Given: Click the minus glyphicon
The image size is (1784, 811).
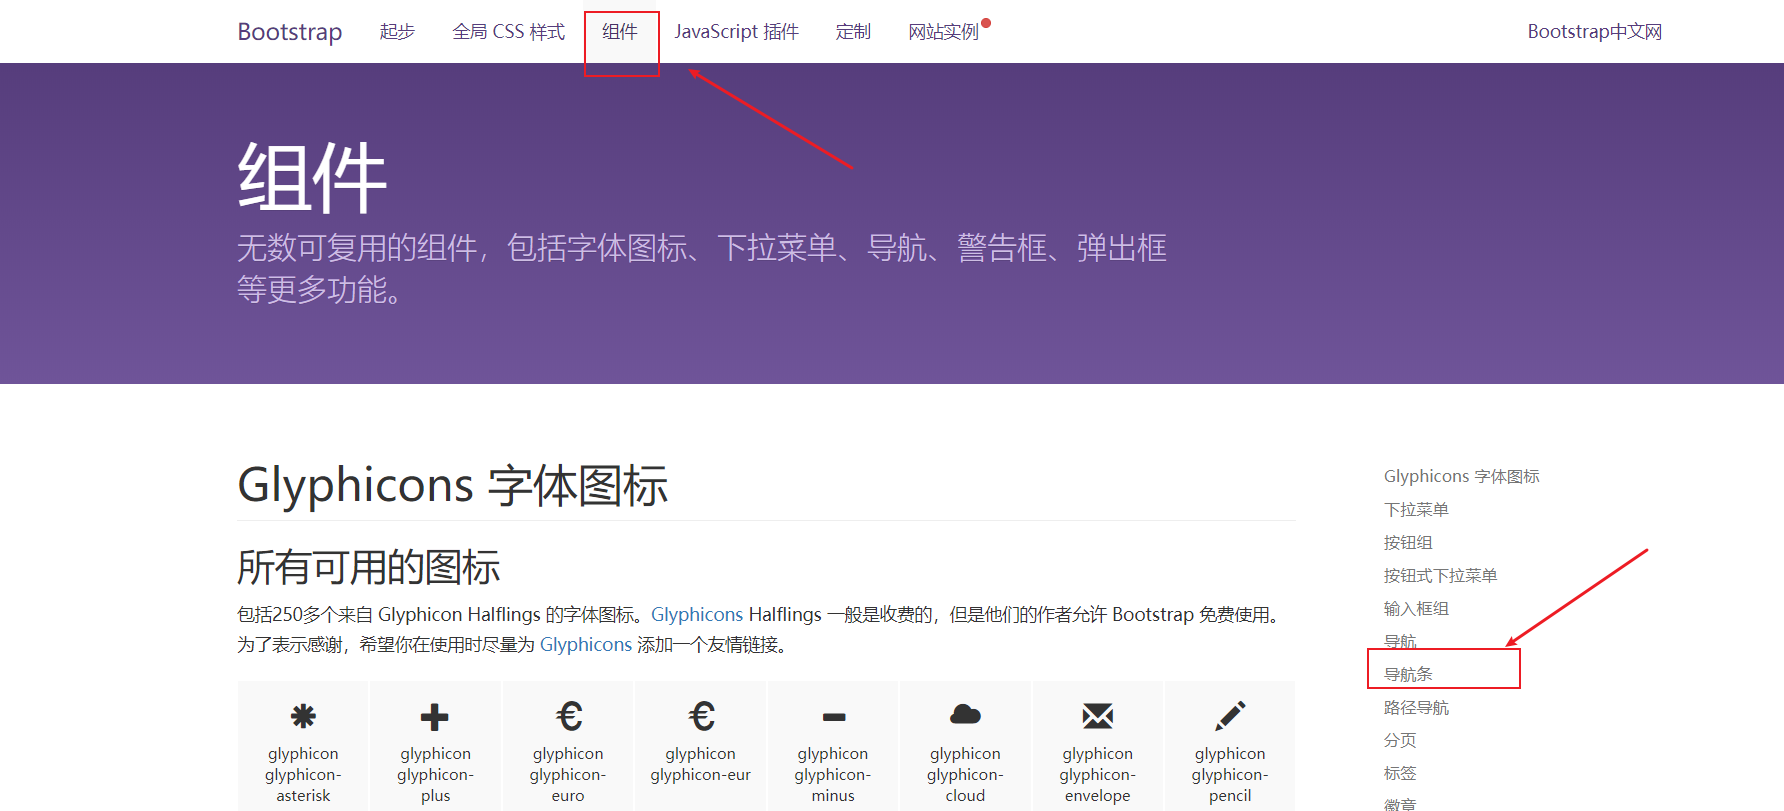Looking at the screenshot, I should coord(834,717).
